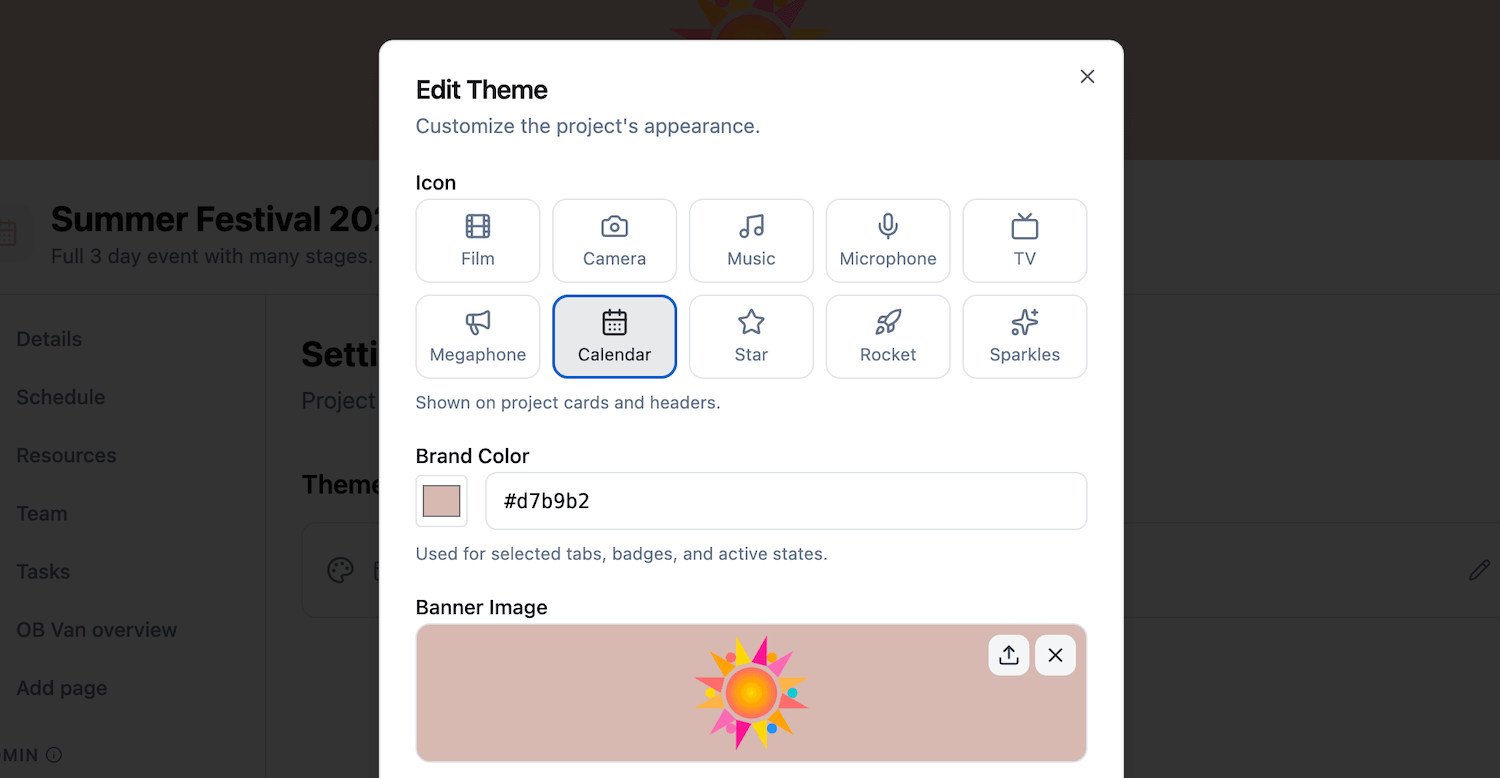The image size is (1500, 778).
Task: Open the OB Van overview page
Action: click(96, 630)
